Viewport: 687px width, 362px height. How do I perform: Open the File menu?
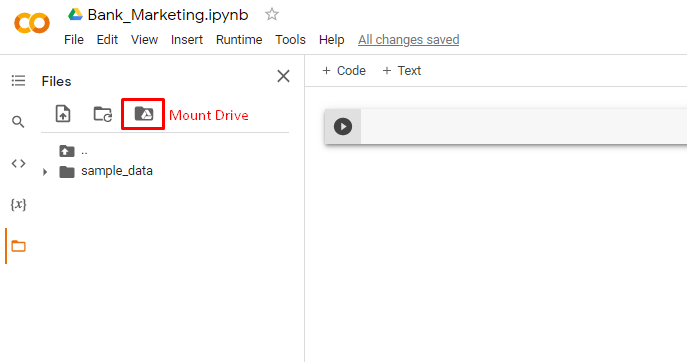pos(74,40)
